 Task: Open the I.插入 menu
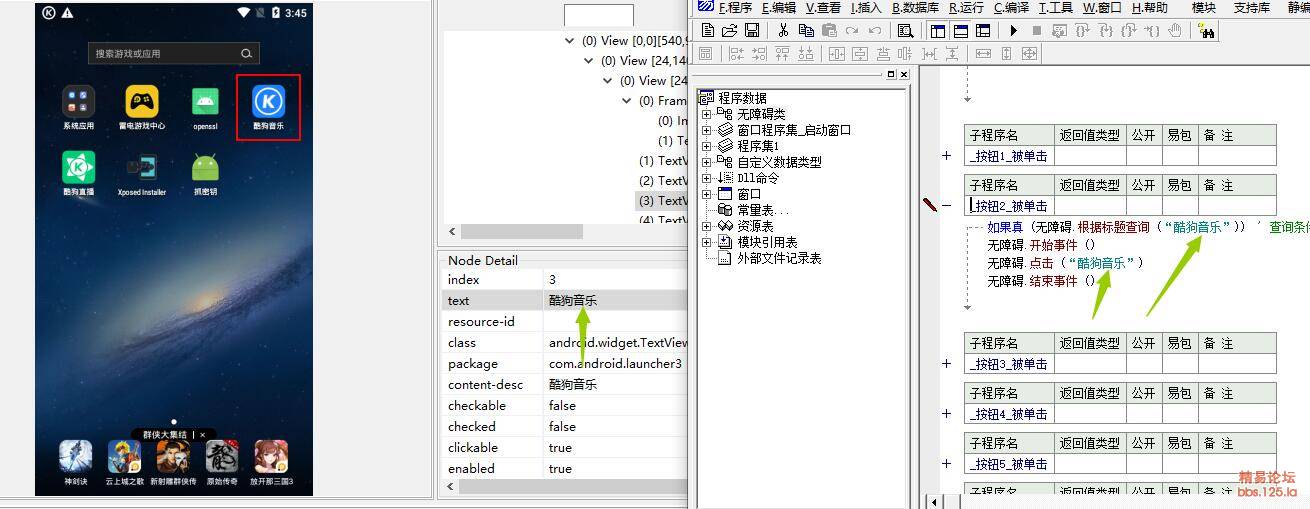click(866, 8)
